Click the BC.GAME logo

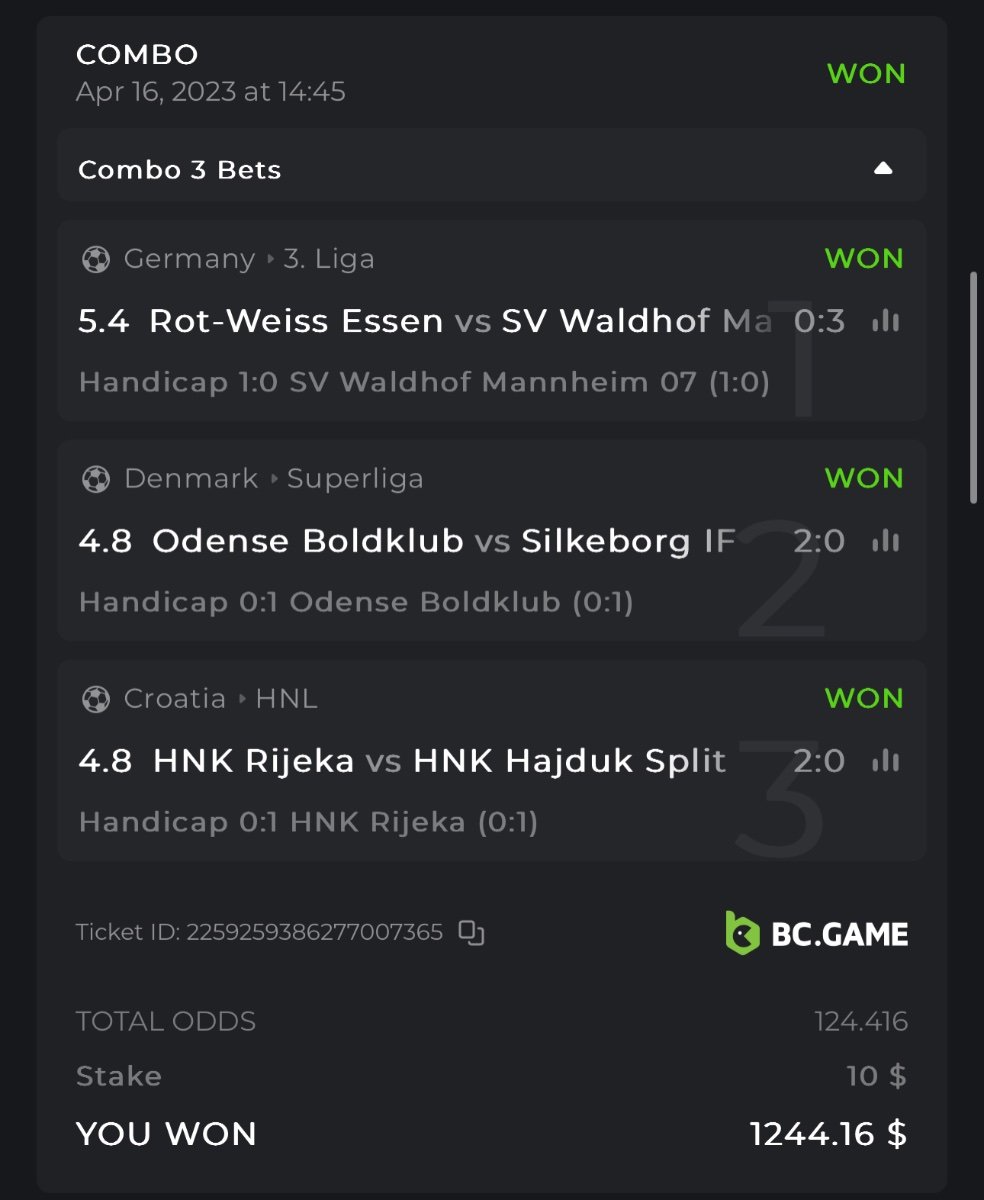point(816,933)
